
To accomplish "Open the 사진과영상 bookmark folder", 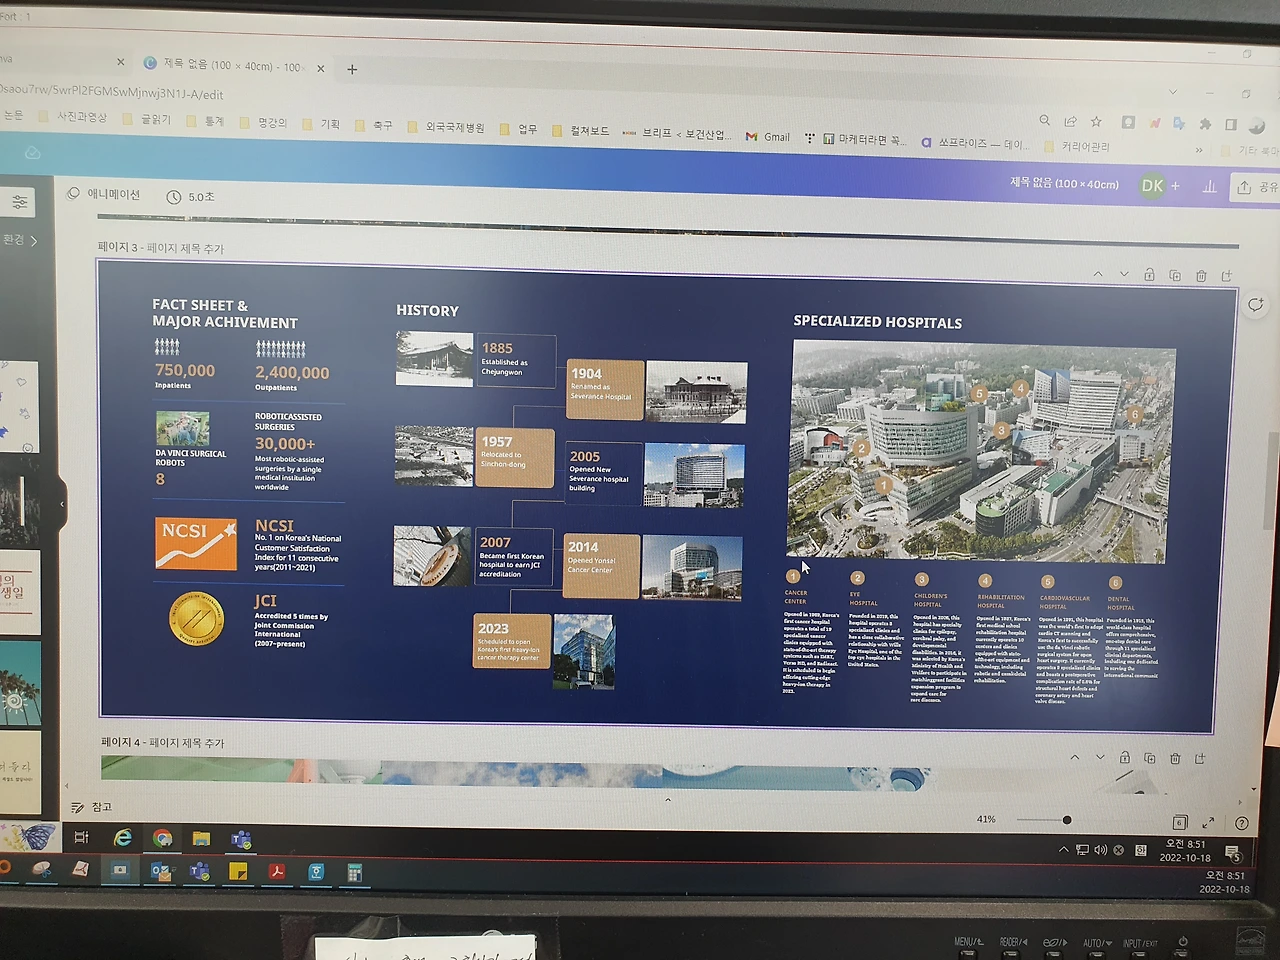I will tap(72, 117).
